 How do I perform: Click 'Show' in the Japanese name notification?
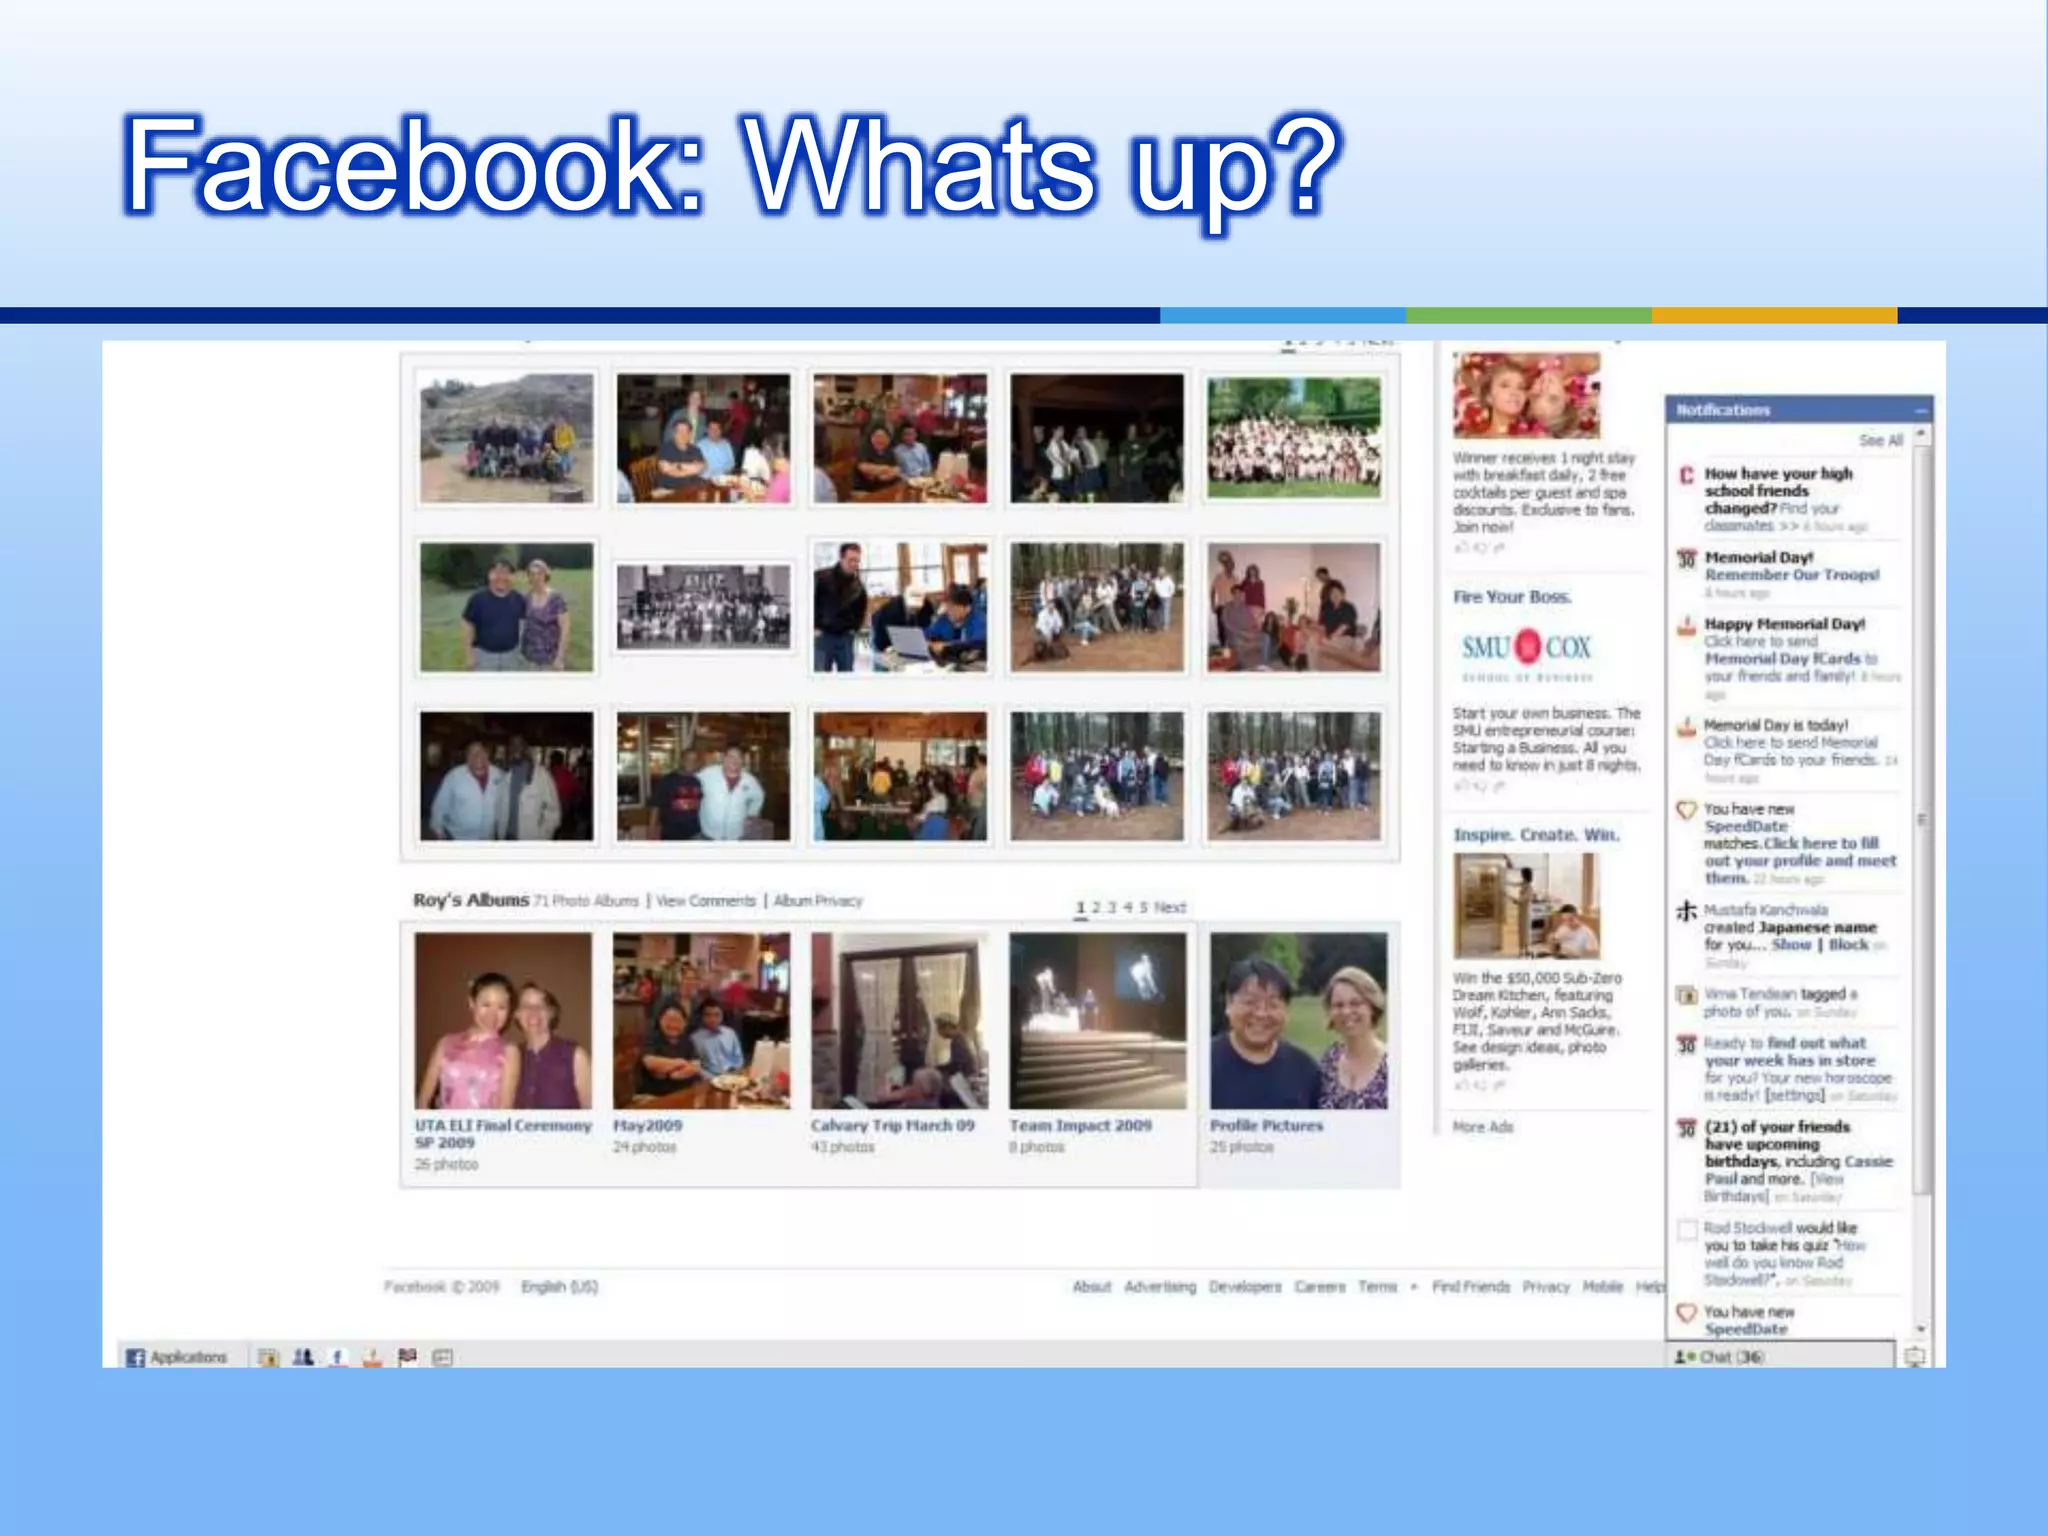pos(1791,945)
